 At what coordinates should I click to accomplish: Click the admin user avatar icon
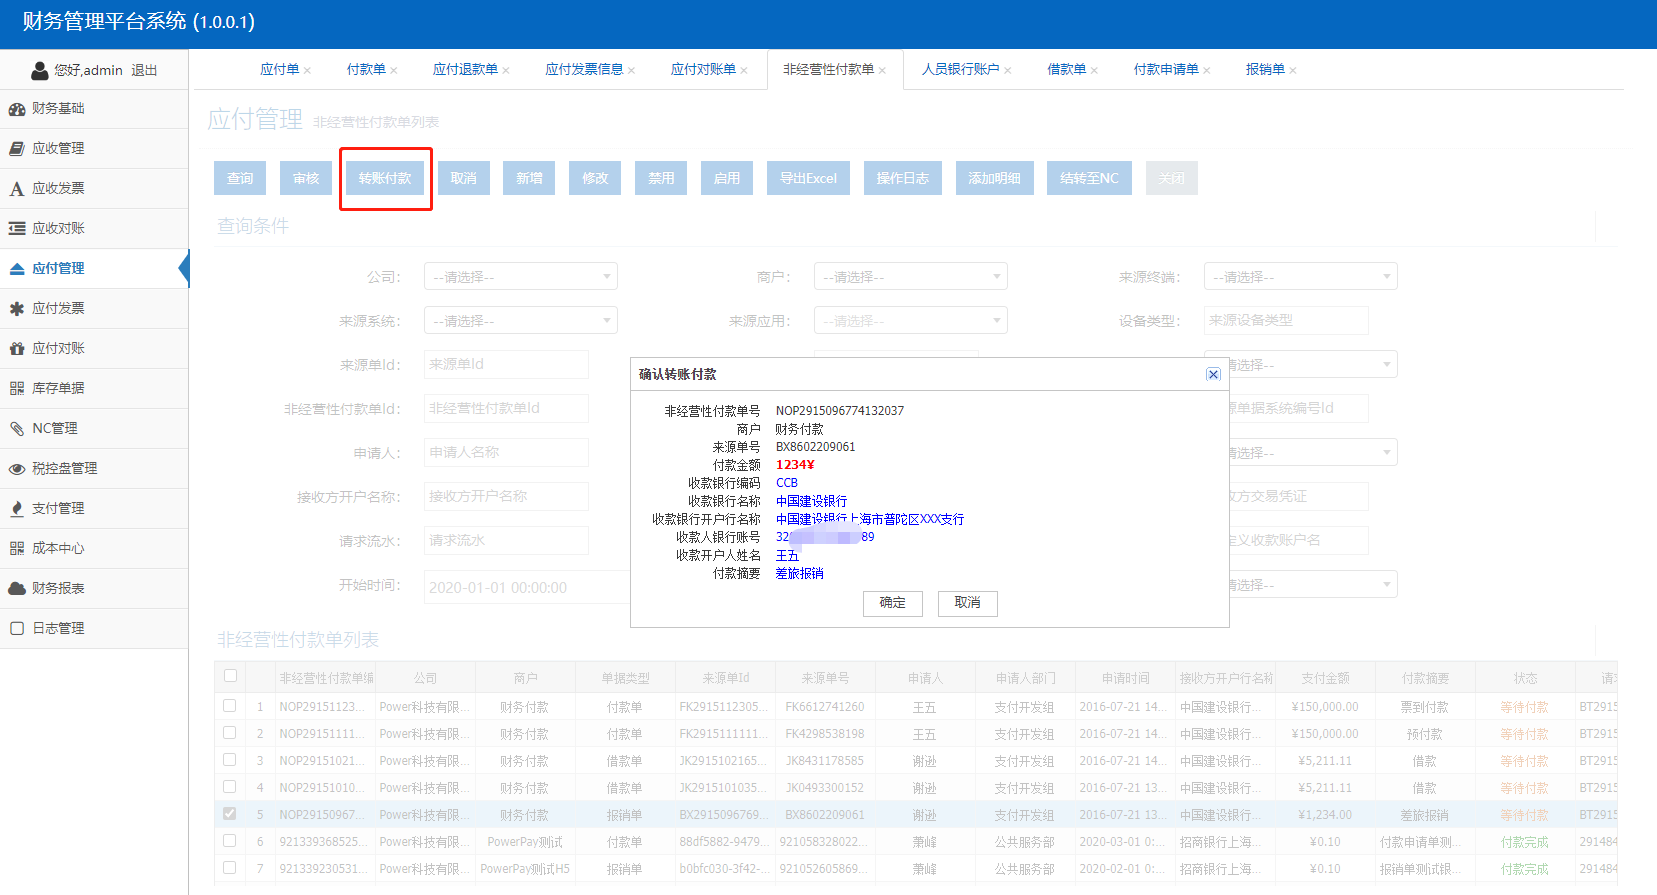[x=40, y=71]
